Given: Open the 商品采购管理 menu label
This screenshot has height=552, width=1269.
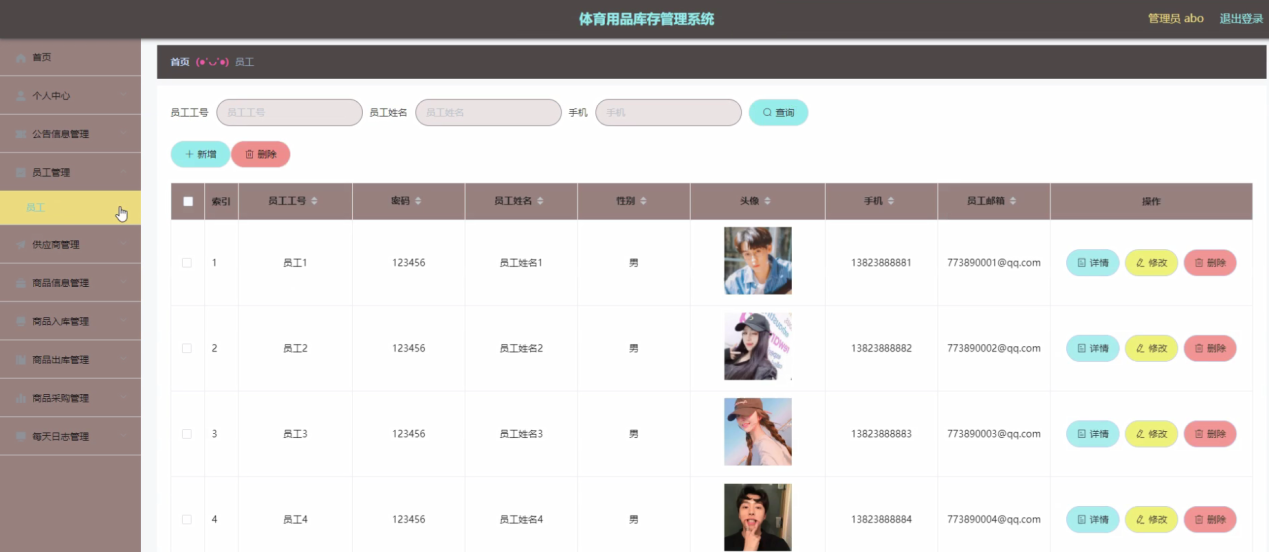Looking at the screenshot, I should pyautogui.click(x=61, y=398).
